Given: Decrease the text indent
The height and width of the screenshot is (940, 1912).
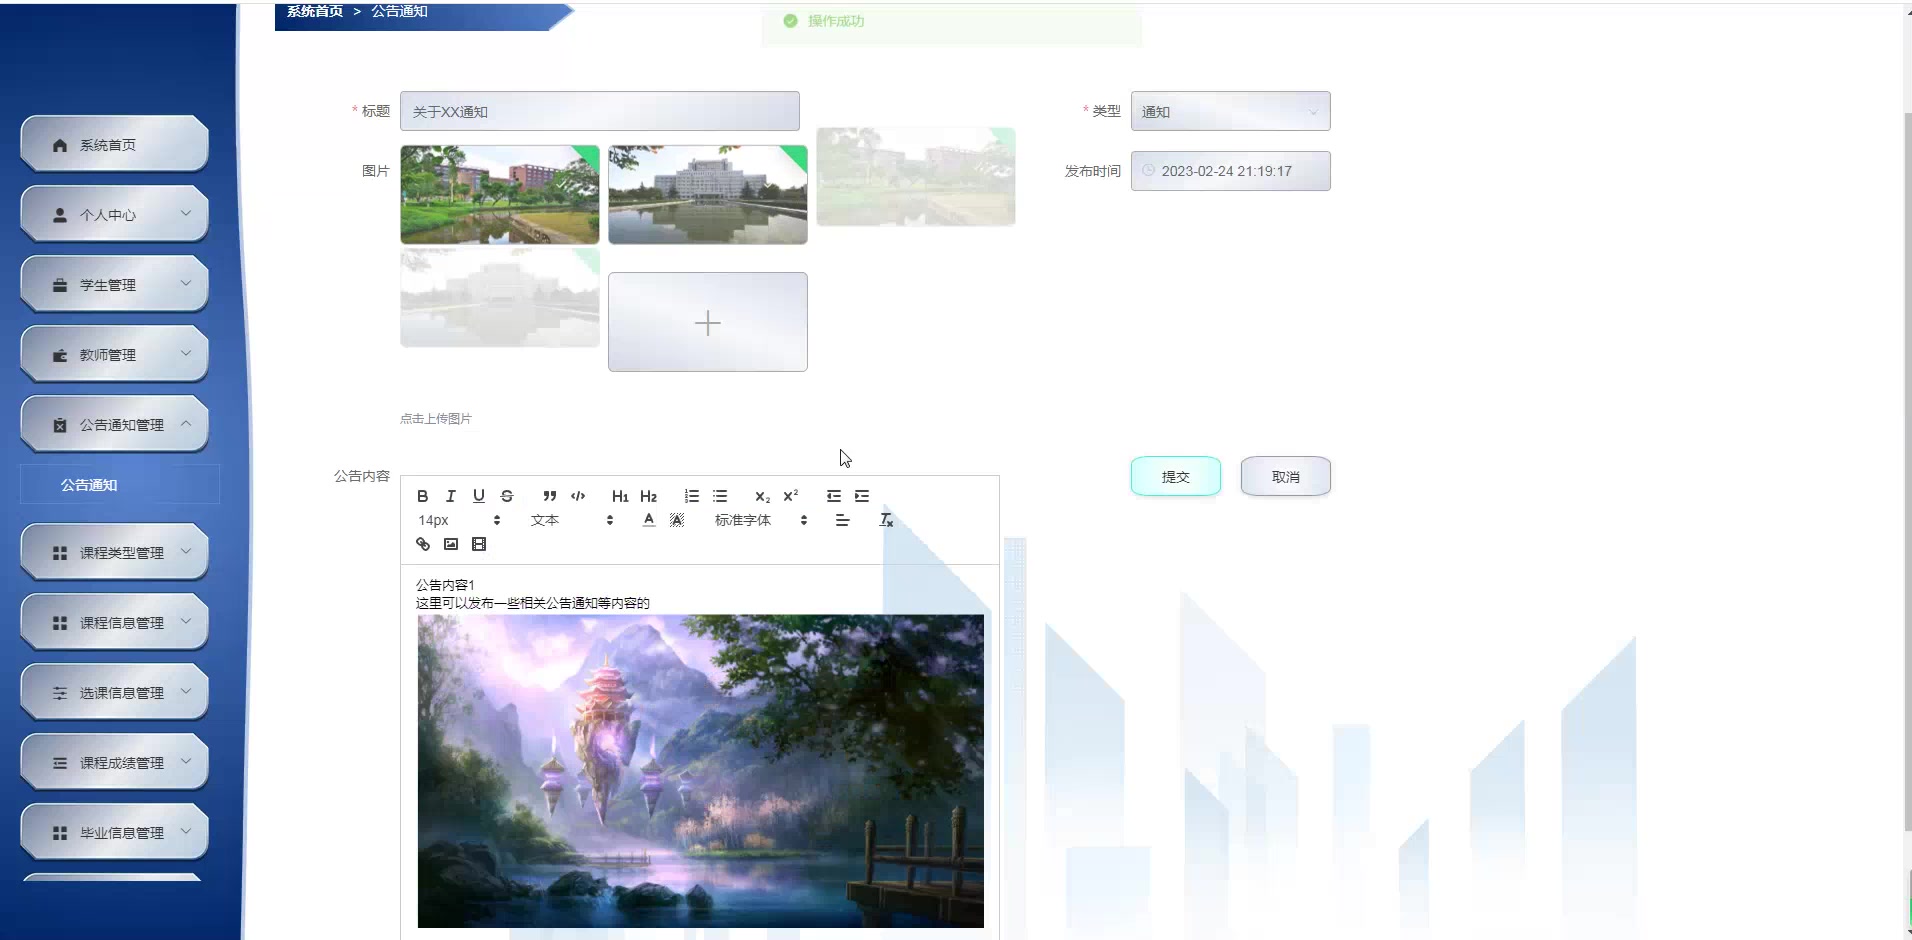Looking at the screenshot, I should pyautogui.click(x=834, y=496).
